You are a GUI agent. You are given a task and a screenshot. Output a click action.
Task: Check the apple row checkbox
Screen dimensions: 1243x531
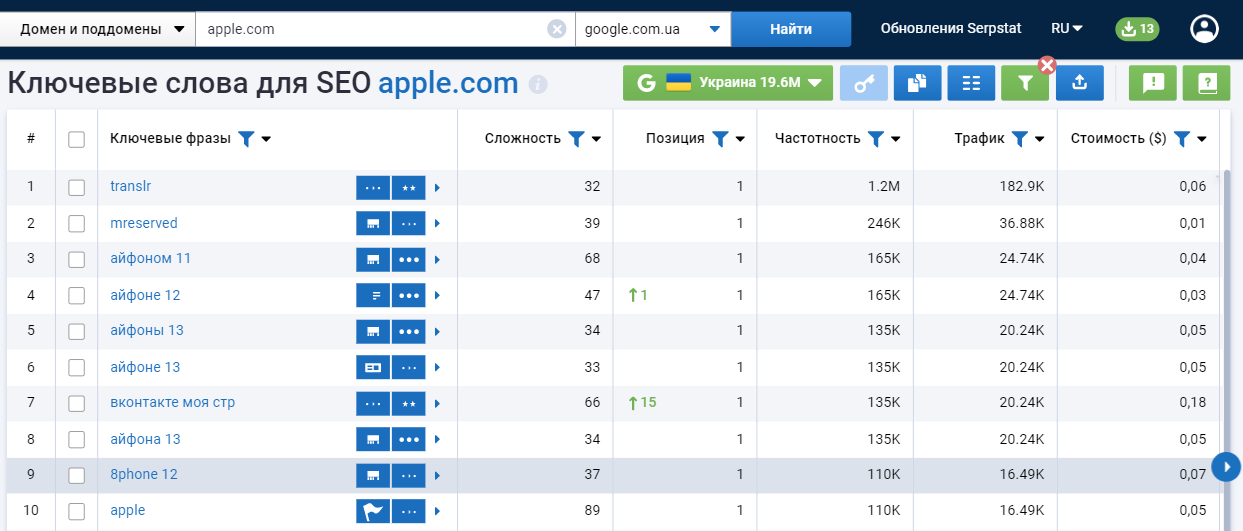tap(76, 511)
